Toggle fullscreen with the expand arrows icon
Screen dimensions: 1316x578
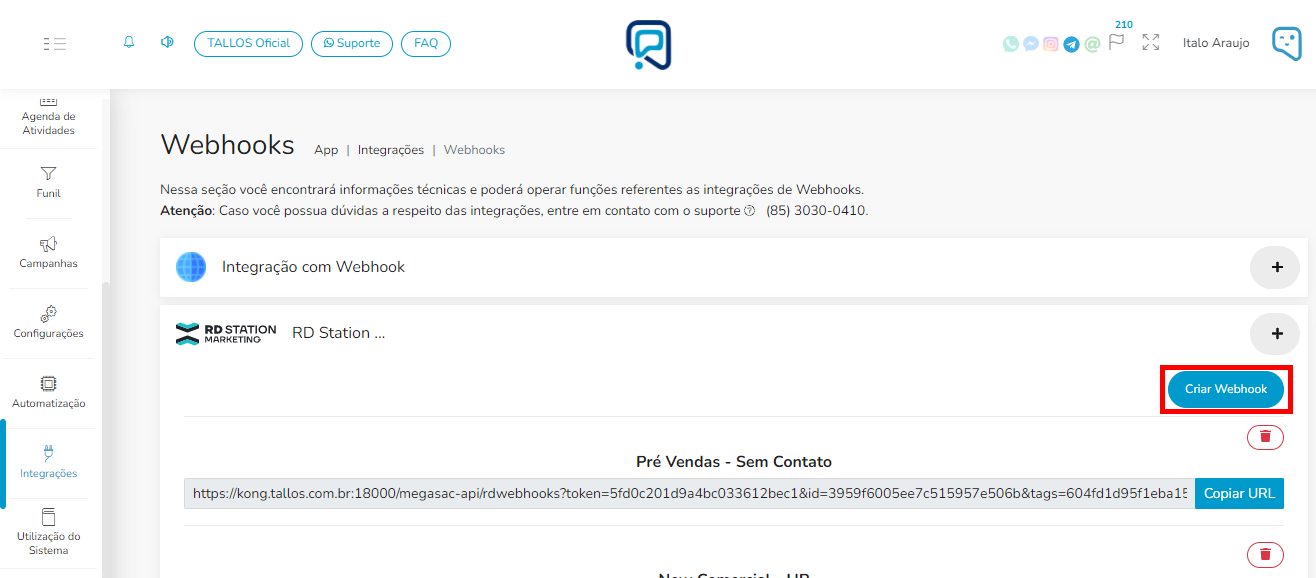click(1150, 43)
